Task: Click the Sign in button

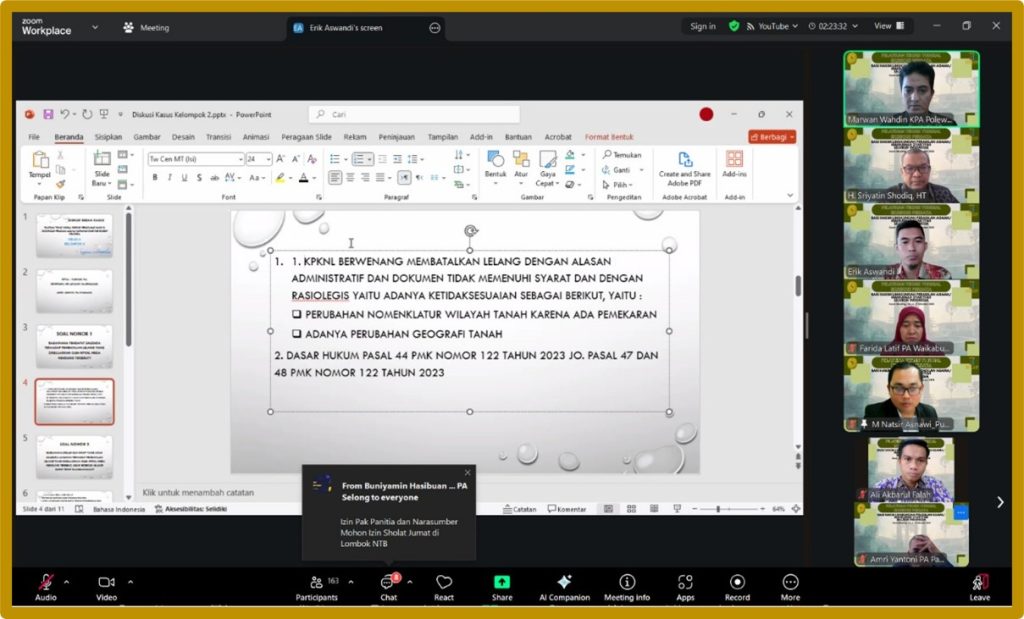Action: point(702,26)
